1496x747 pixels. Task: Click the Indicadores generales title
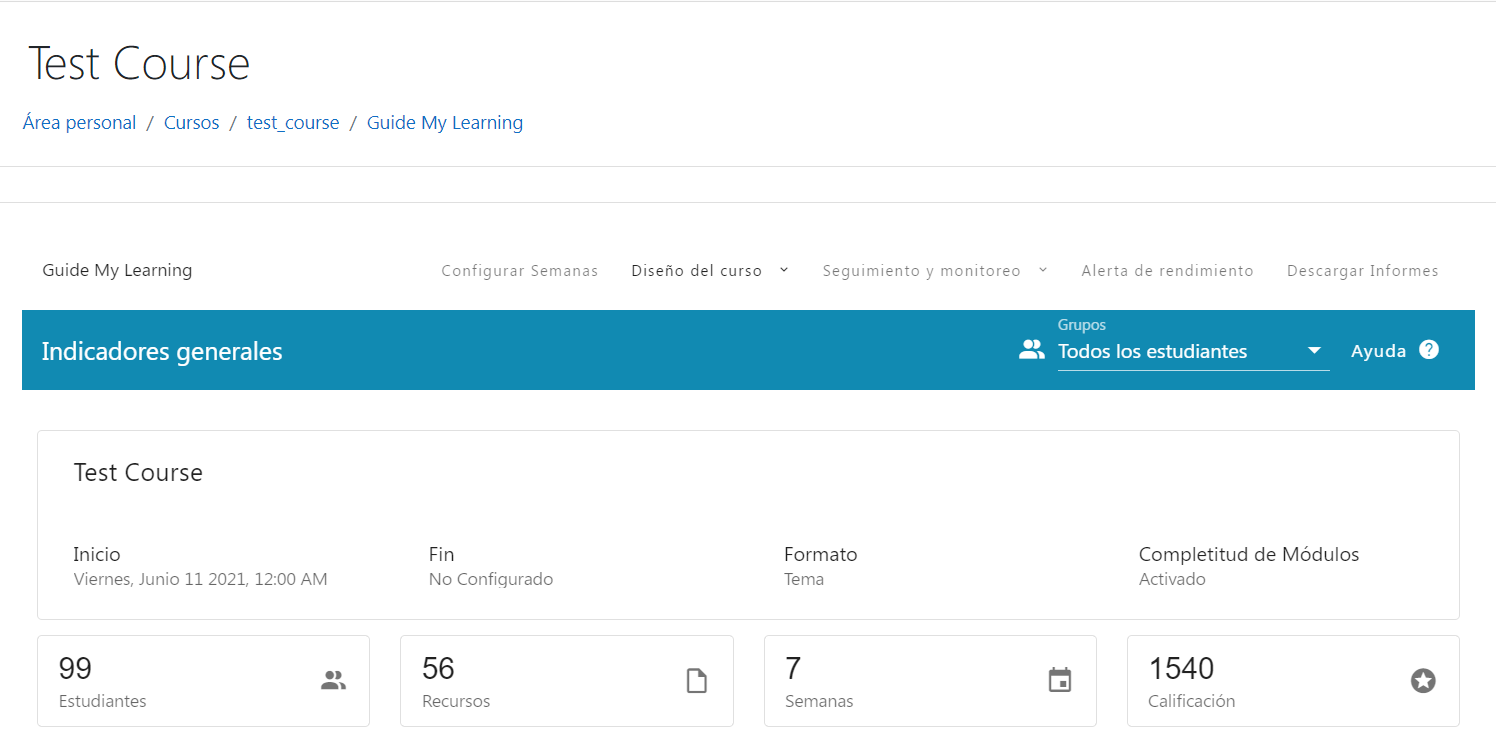tap(162, 352)
